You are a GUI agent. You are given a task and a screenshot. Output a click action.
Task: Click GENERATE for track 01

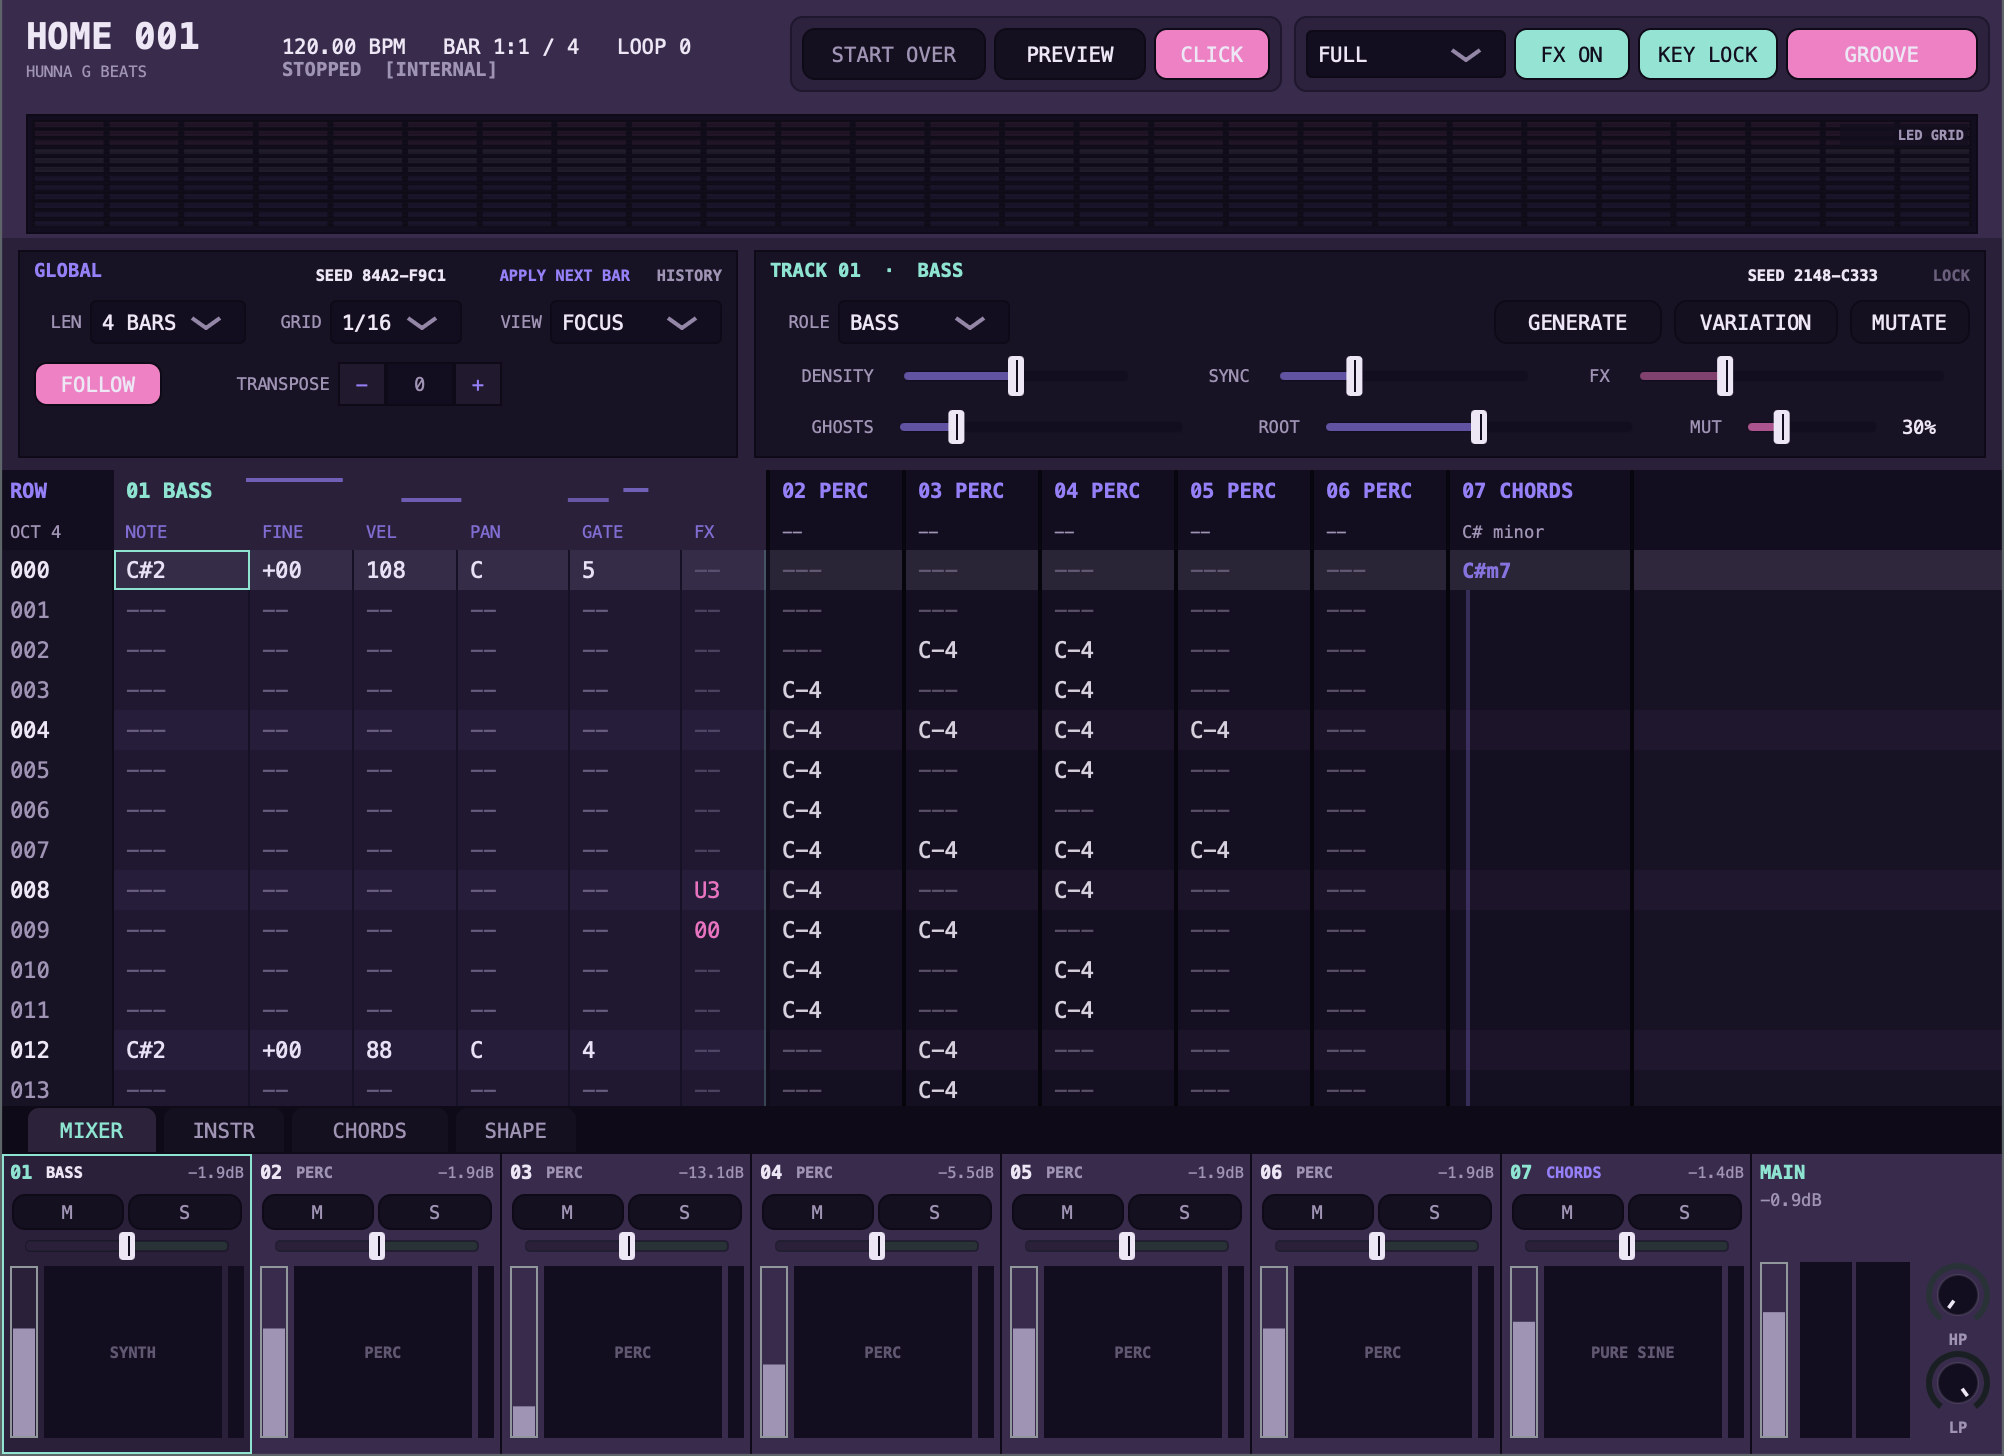(1577, 322)
